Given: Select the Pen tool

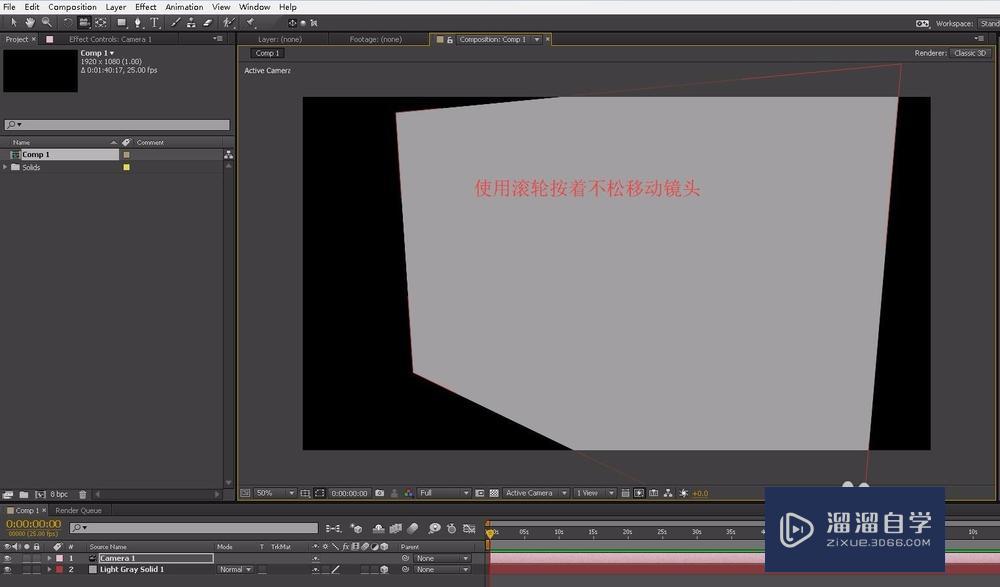Looking at the screenshot, I should point(138,22).
